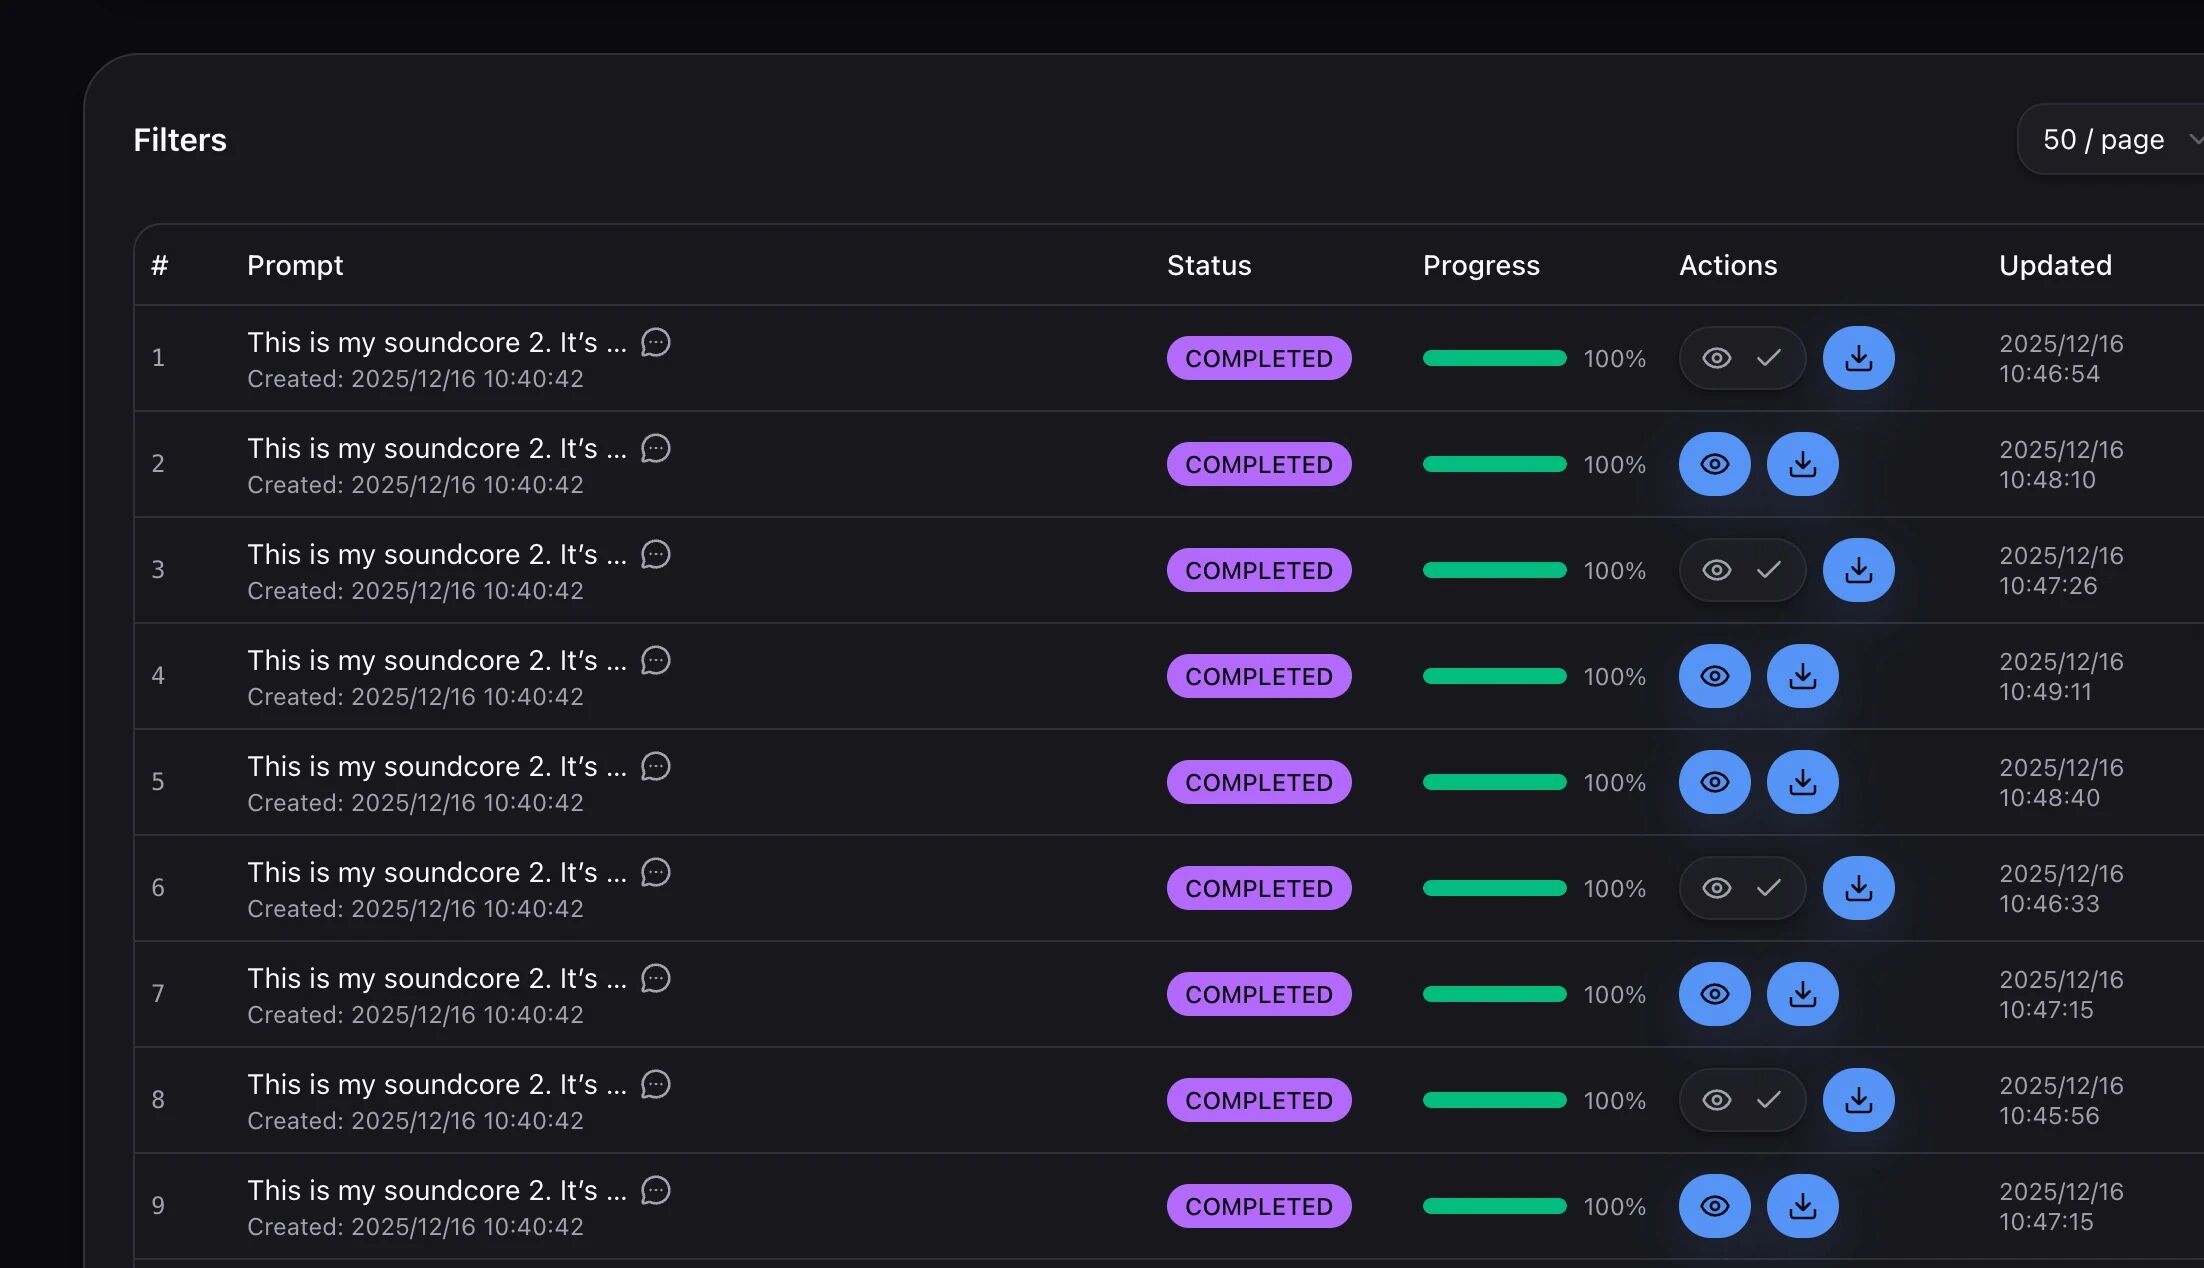Image resolution: width=2204 pixels, height=1268 pixels.
Task: Sort by the Updated column header
Action: (2055, 265)
